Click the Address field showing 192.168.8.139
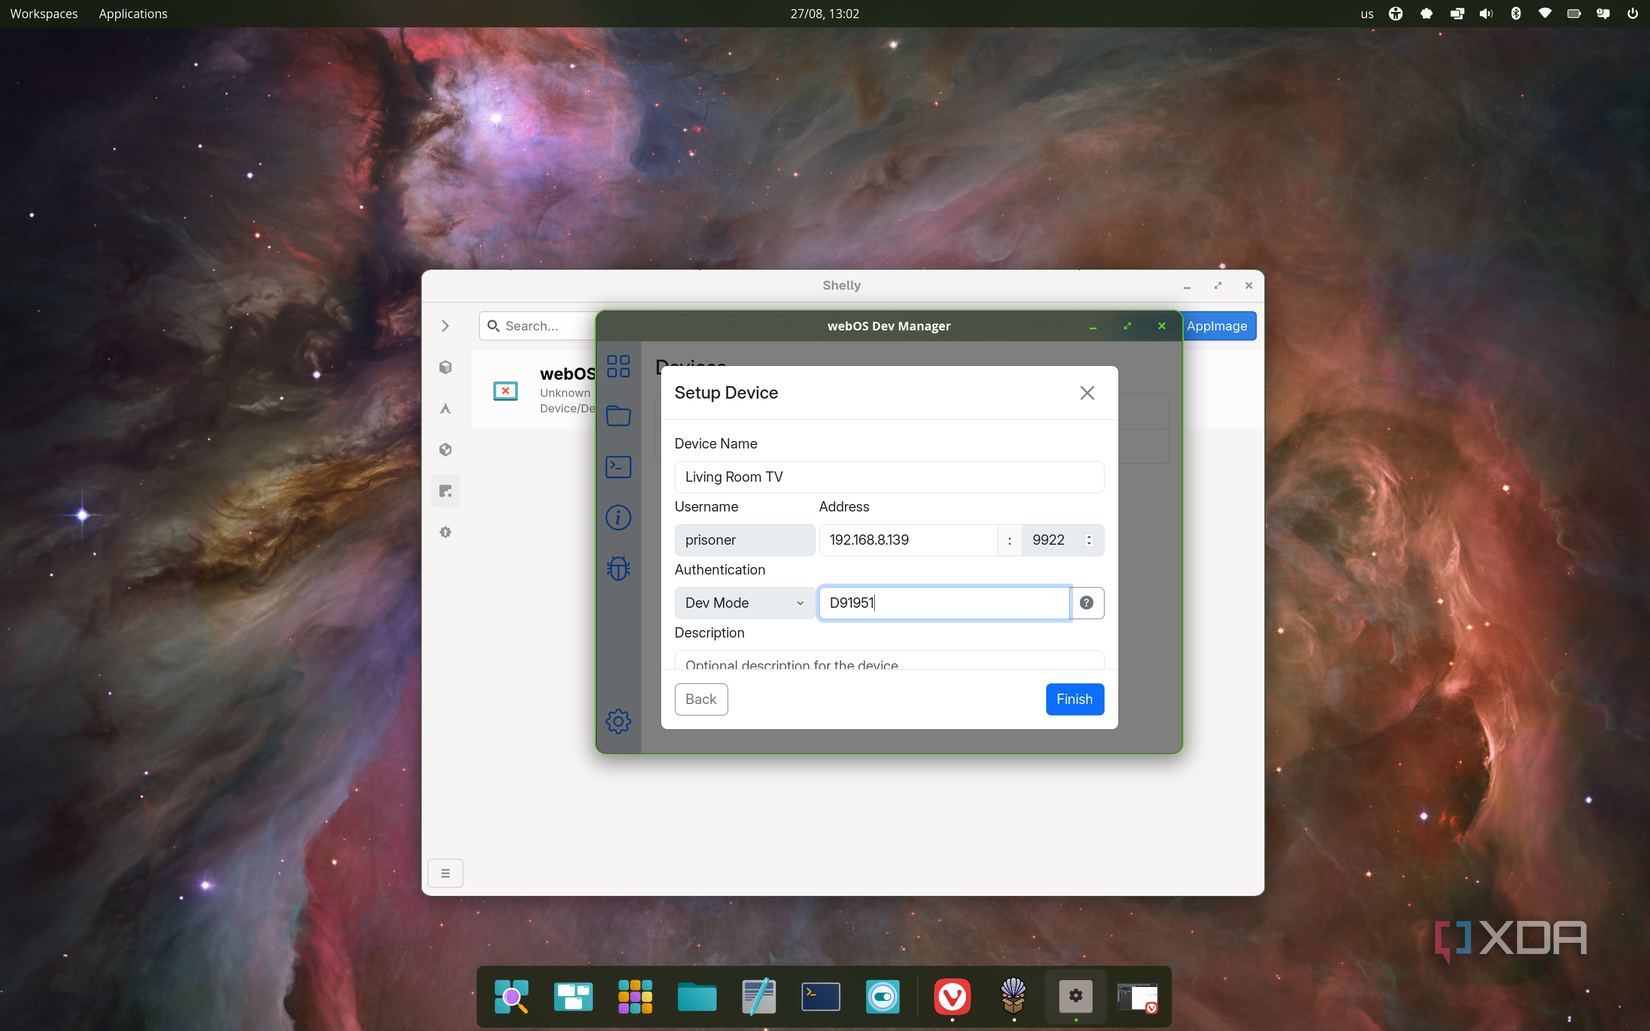 click(908, 540)
